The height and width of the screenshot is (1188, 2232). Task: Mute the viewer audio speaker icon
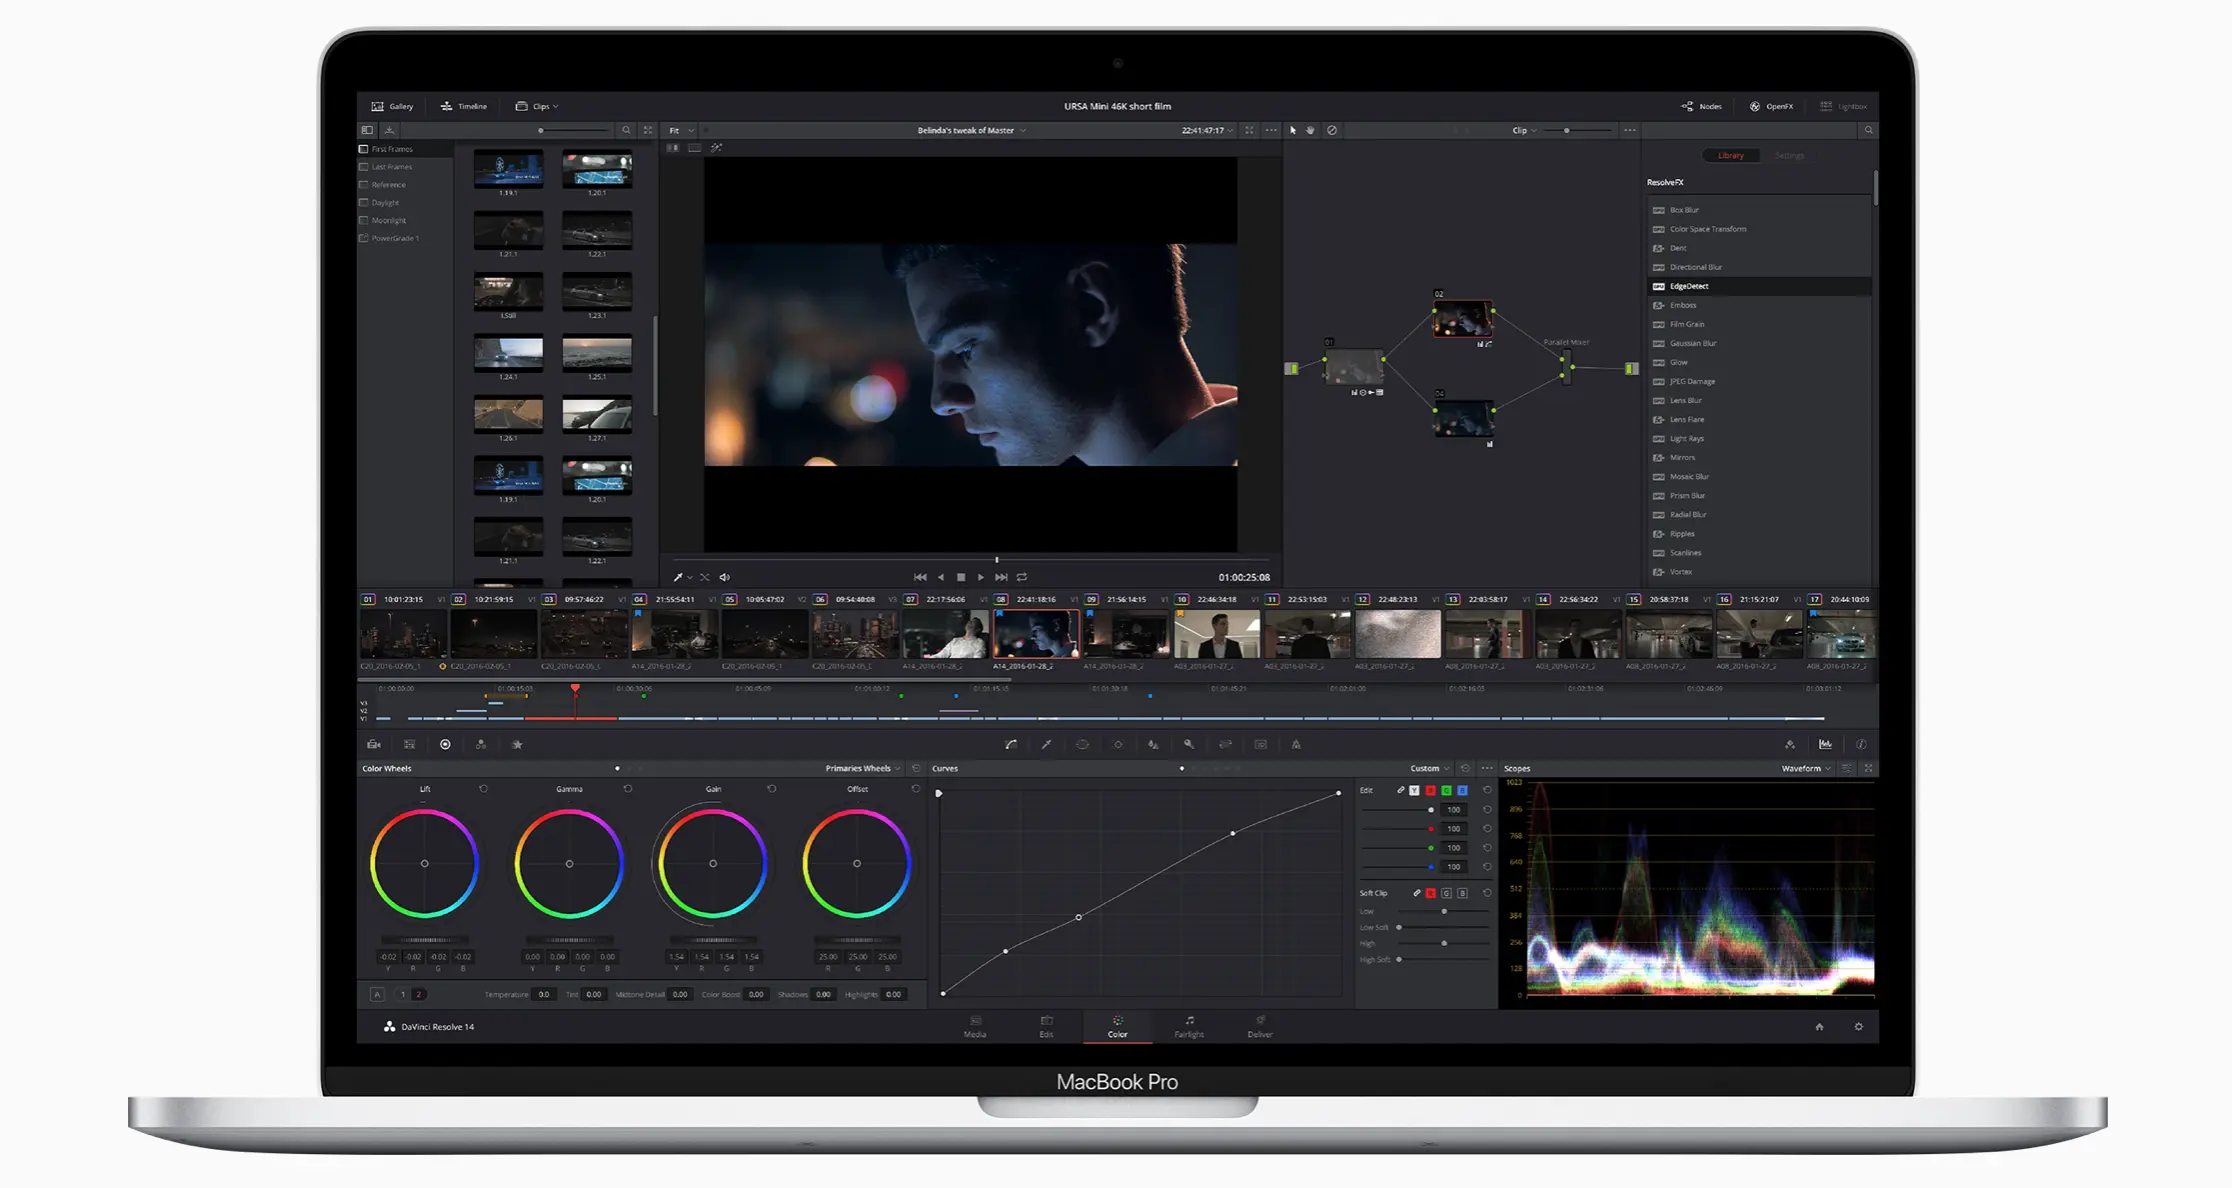coord(725,577)
